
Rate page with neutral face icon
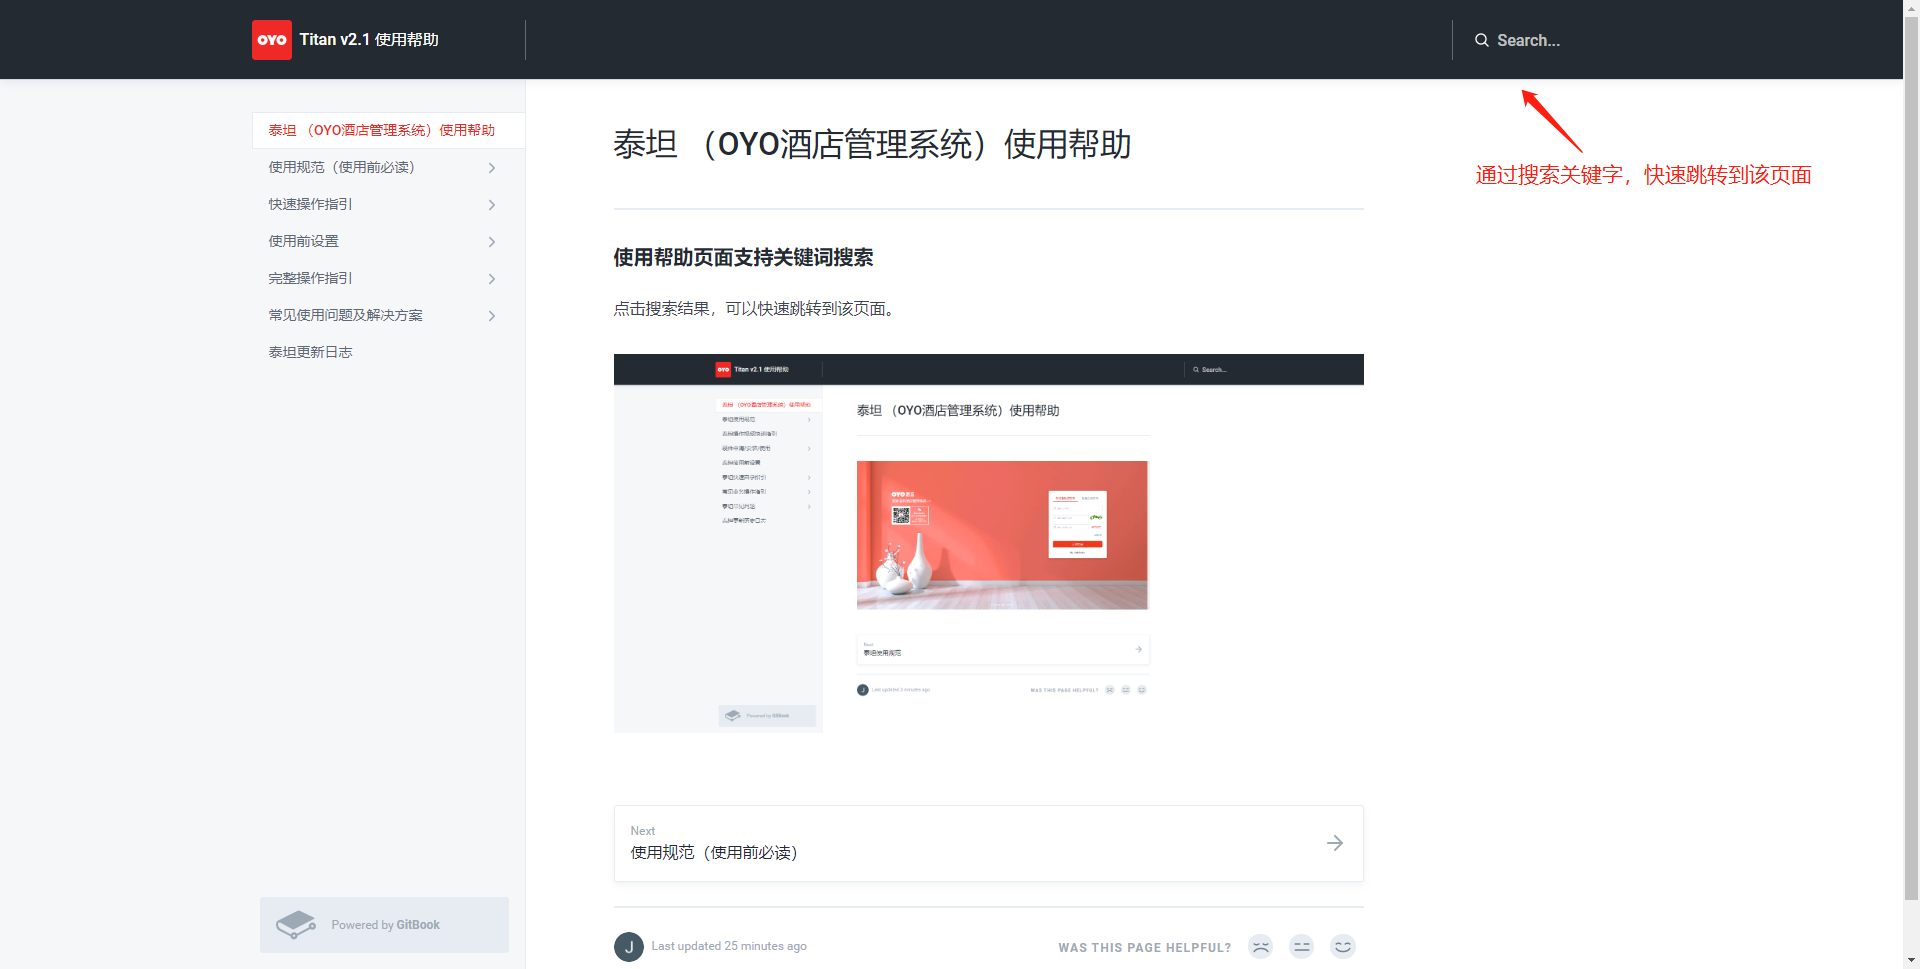(x=1301, y=946)
